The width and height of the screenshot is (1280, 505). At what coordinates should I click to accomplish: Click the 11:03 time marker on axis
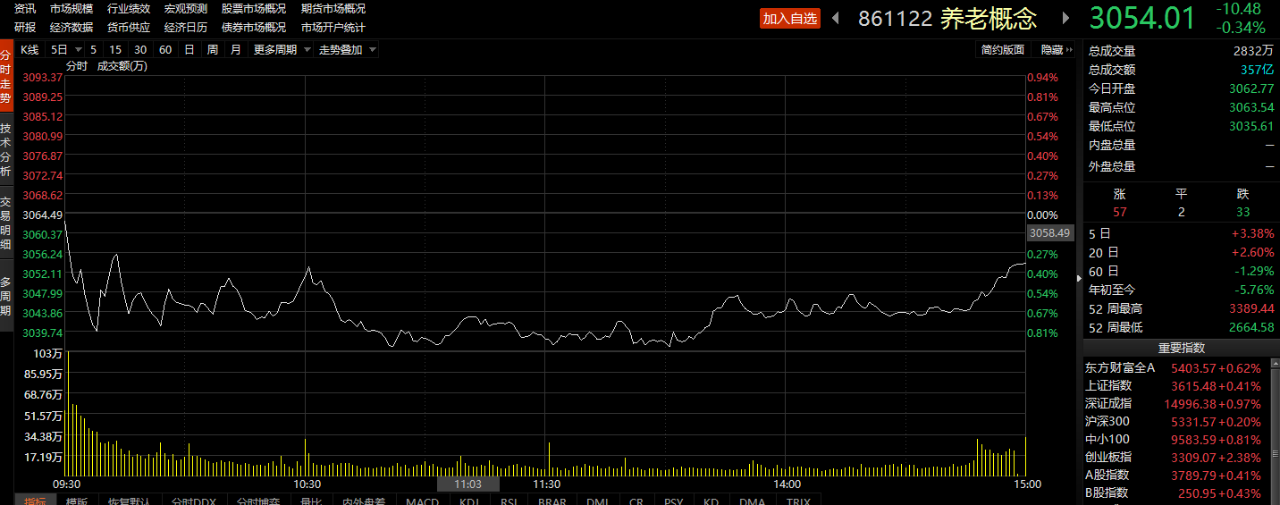[467, 484]
